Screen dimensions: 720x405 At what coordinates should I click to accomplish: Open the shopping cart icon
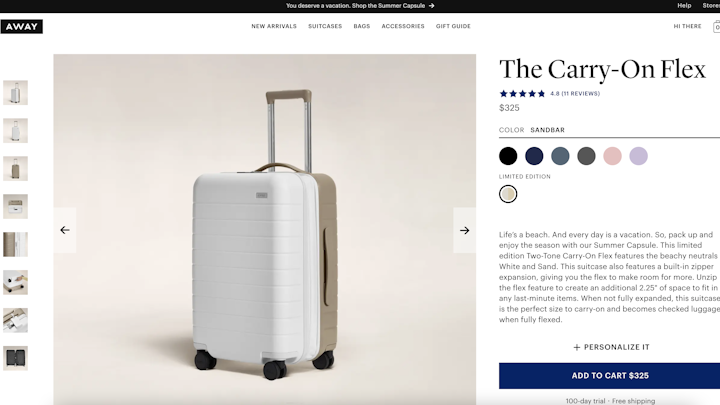[x=716, y=27]
